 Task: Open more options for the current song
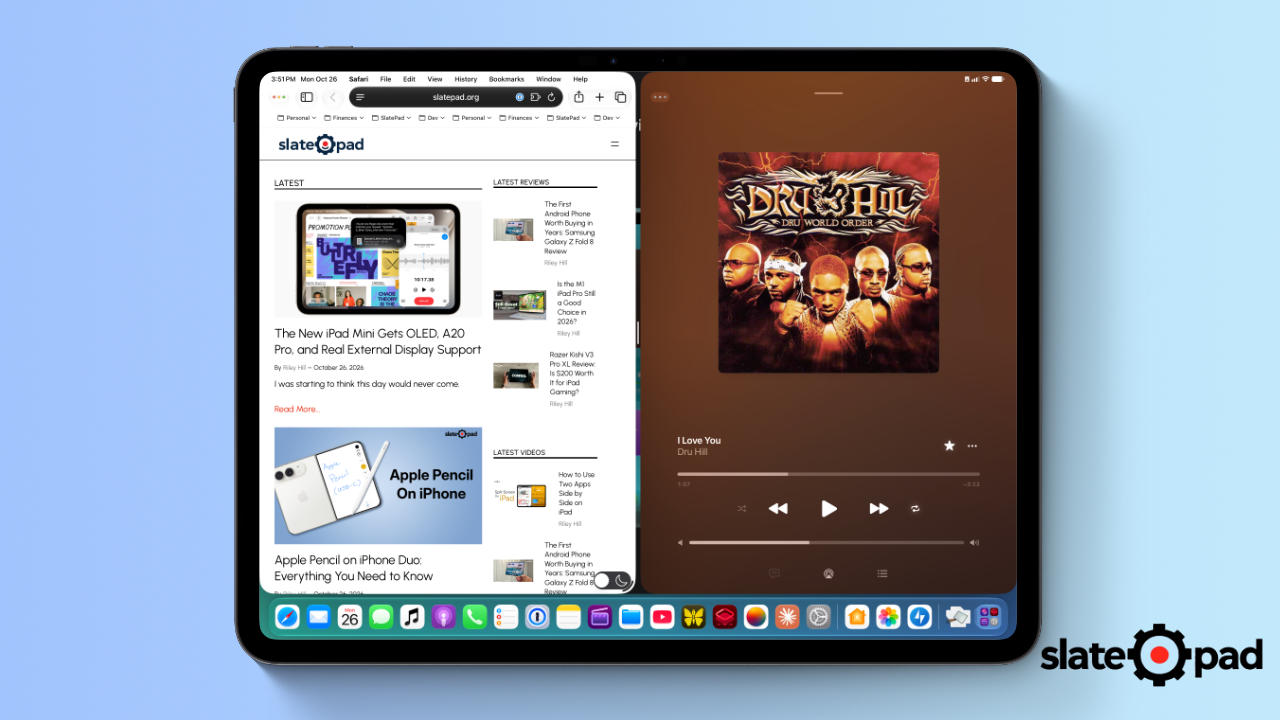tap(972, 446)
